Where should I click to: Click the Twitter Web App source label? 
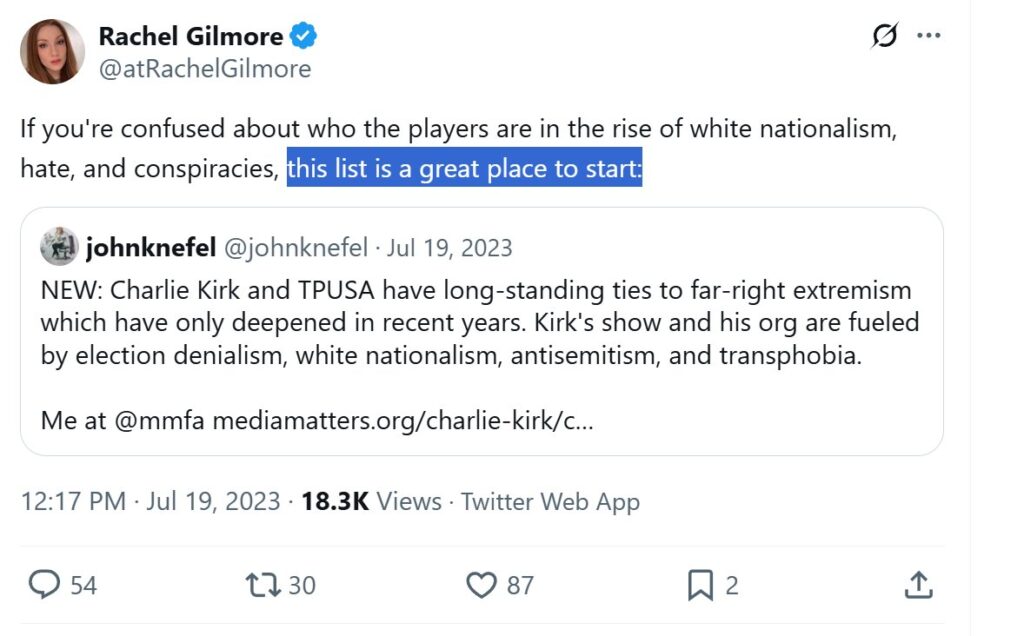[x=550, y=501]
